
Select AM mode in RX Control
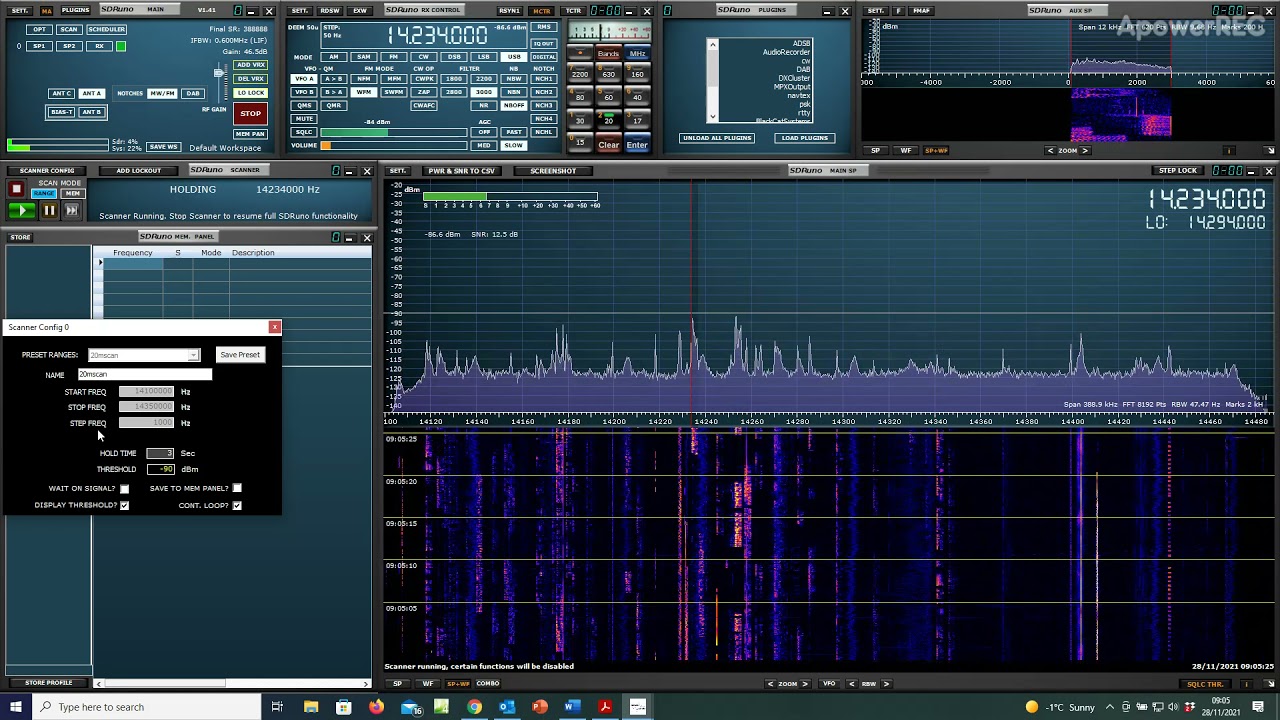[x=333, y=57]
